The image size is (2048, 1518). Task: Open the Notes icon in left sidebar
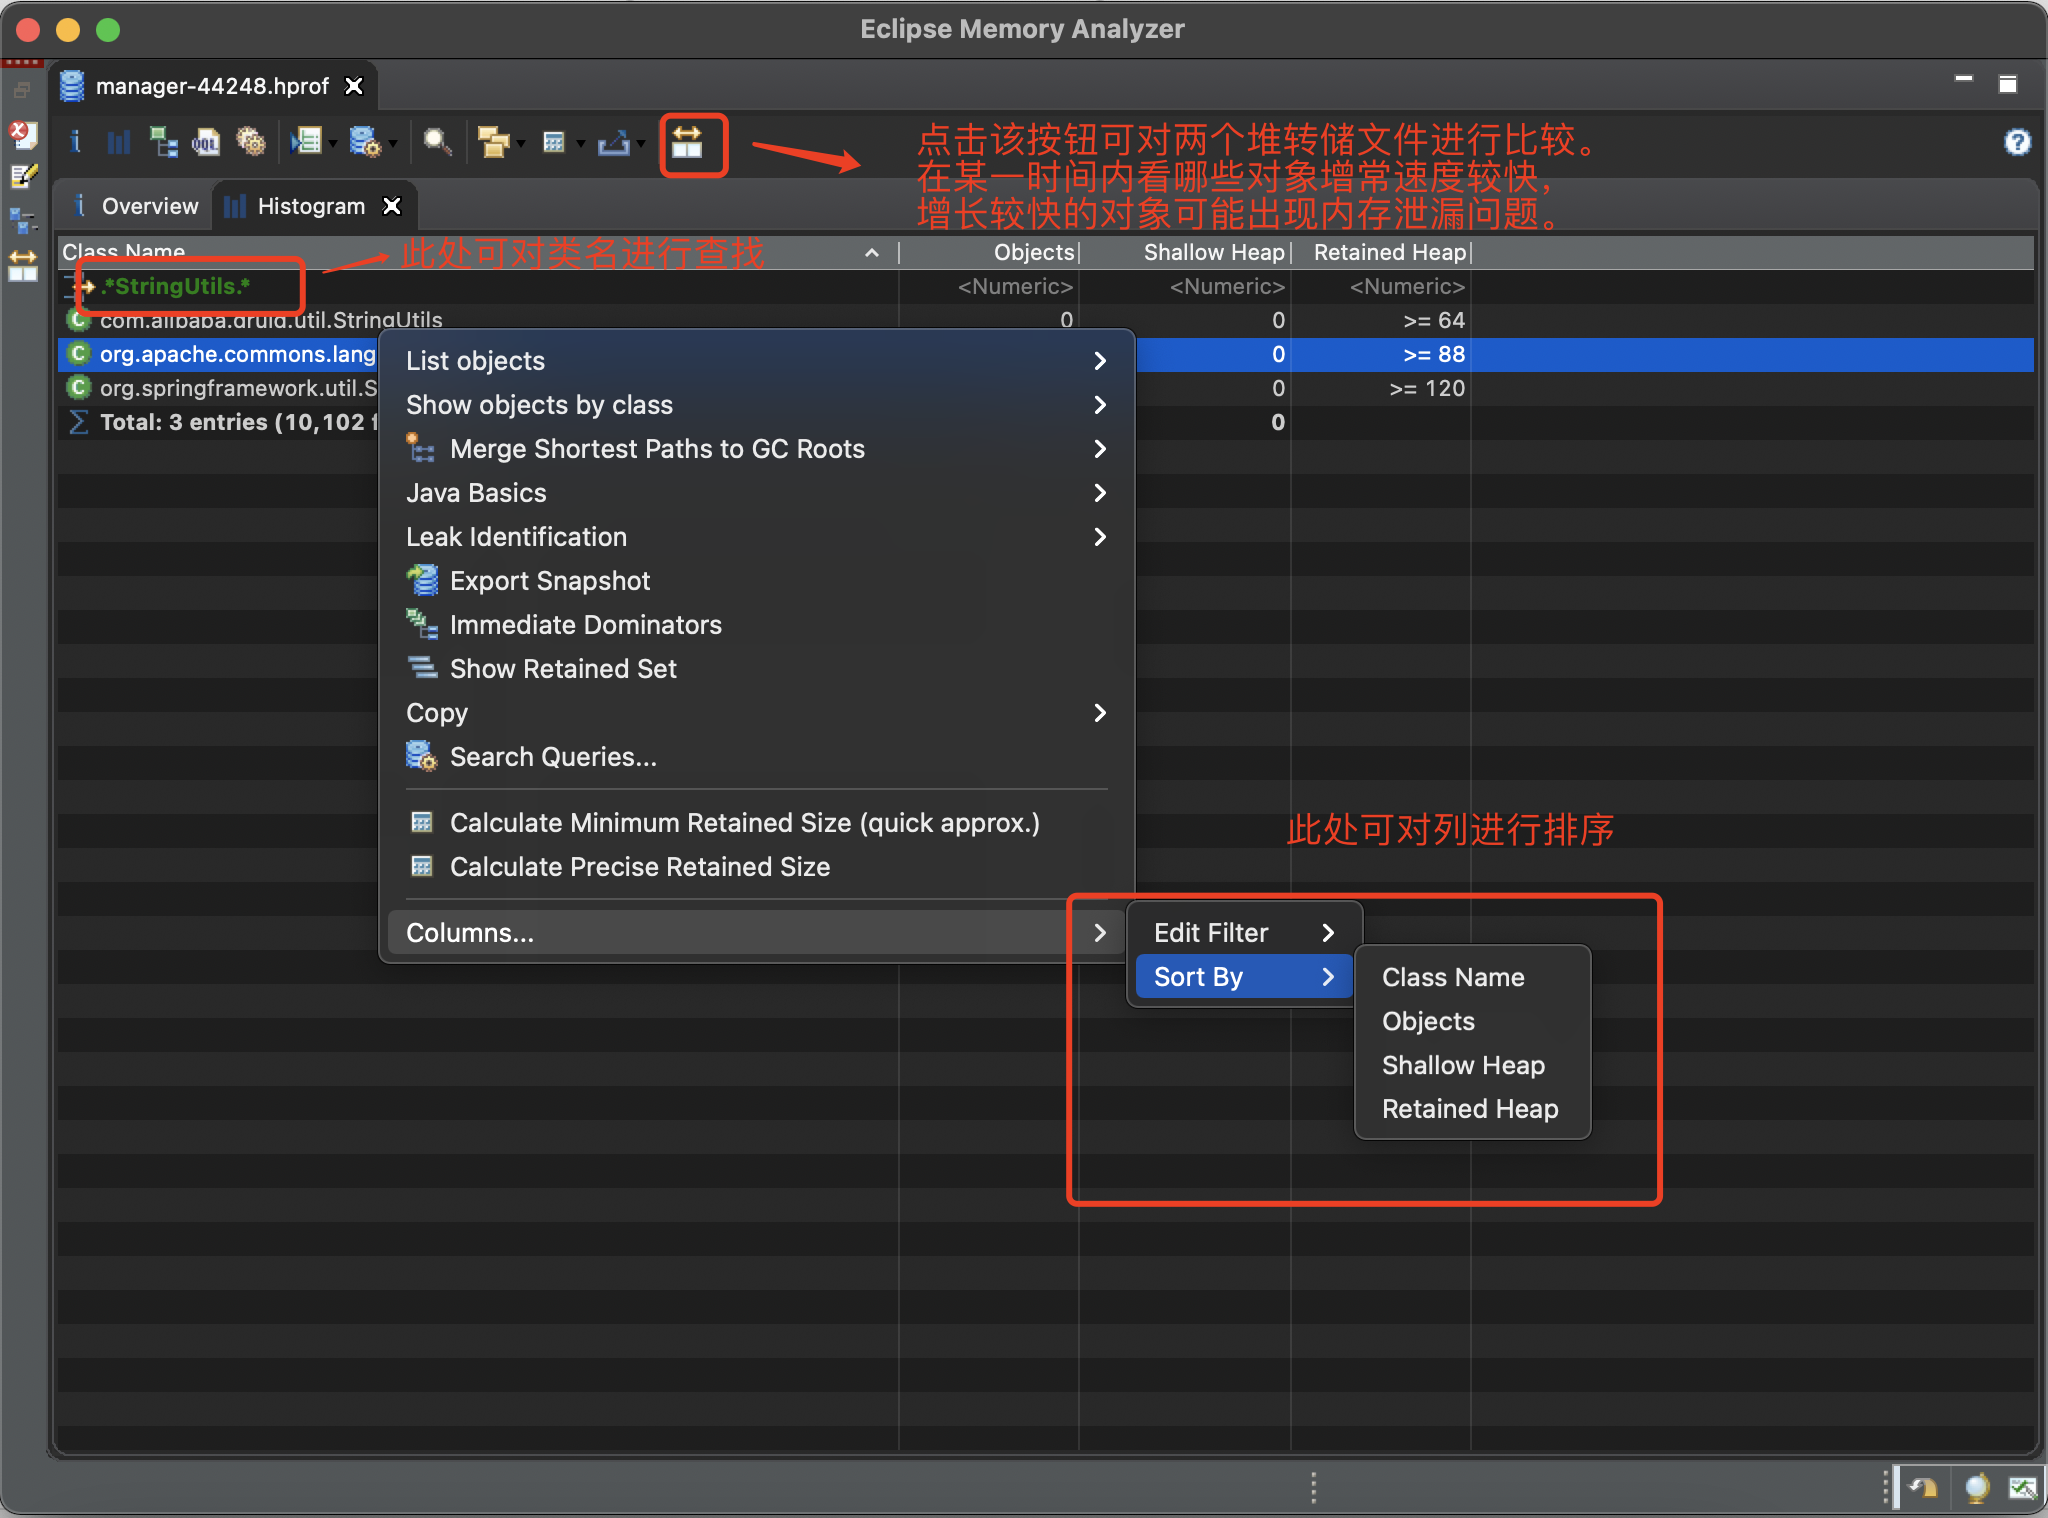point(22,177)
